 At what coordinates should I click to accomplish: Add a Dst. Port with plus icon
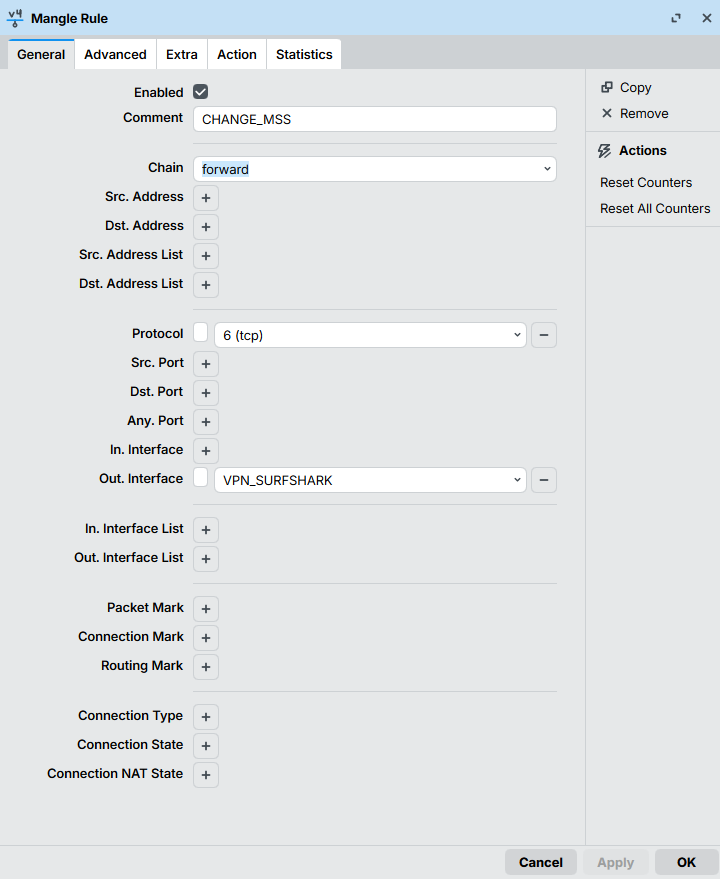206,393
